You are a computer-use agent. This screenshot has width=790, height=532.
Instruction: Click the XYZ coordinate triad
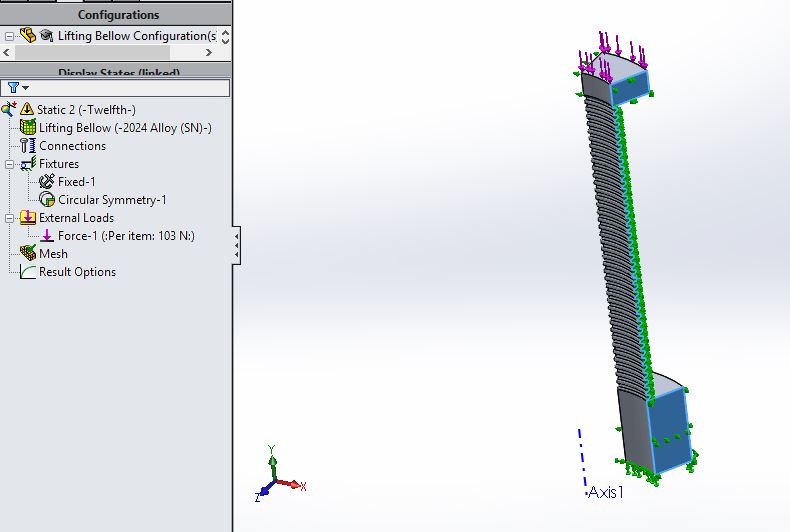280,474
